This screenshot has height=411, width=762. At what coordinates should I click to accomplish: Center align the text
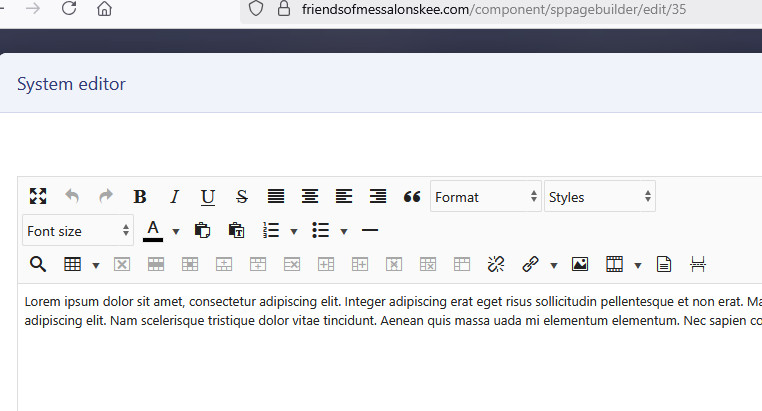click(x=310, y=197)
